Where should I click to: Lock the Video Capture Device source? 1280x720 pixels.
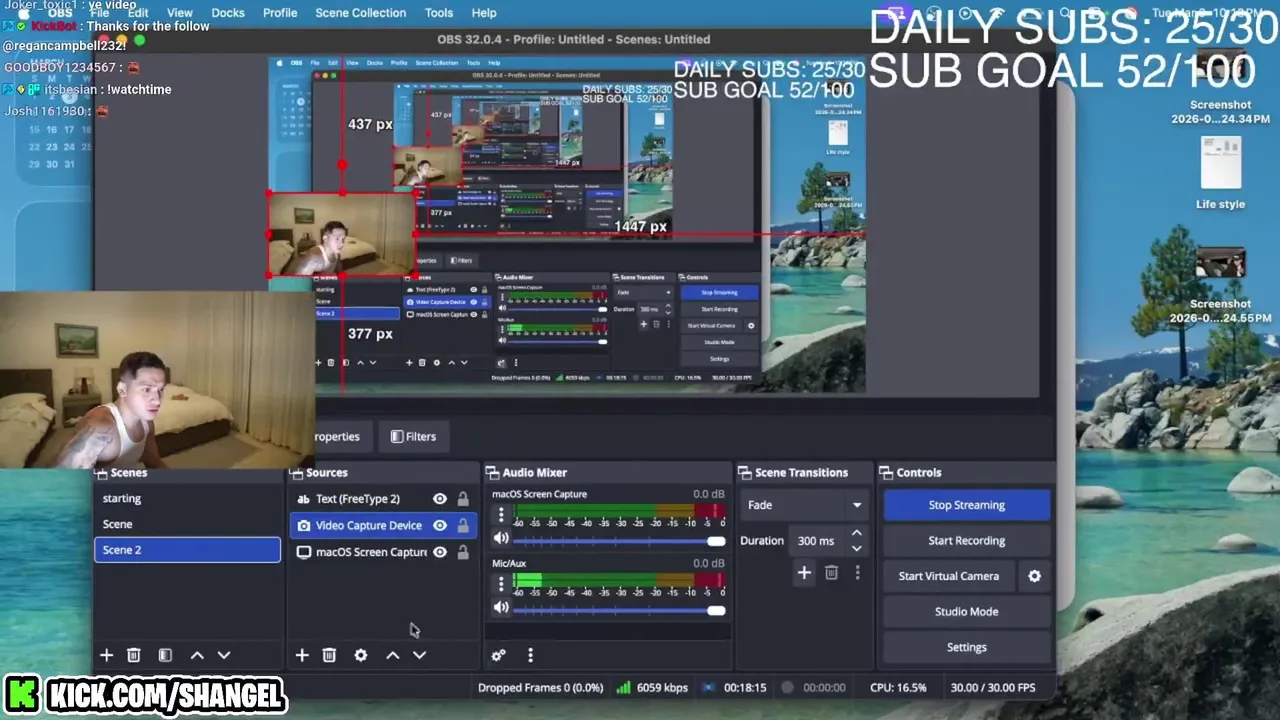coord(463,525)
